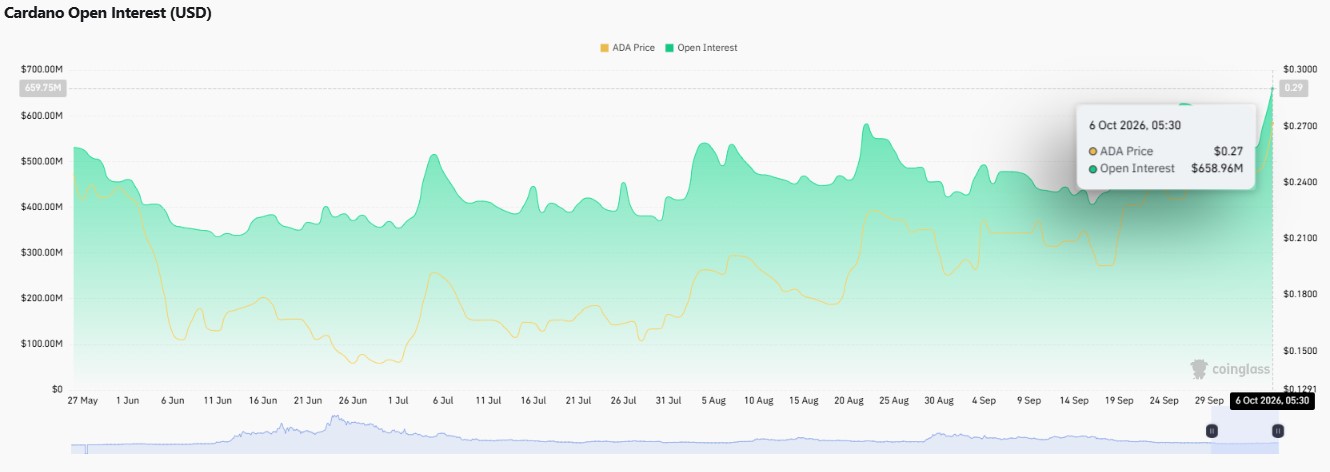
Task: Click the $658.96M Open Interest tooltip value
Action: point(1217,168)
